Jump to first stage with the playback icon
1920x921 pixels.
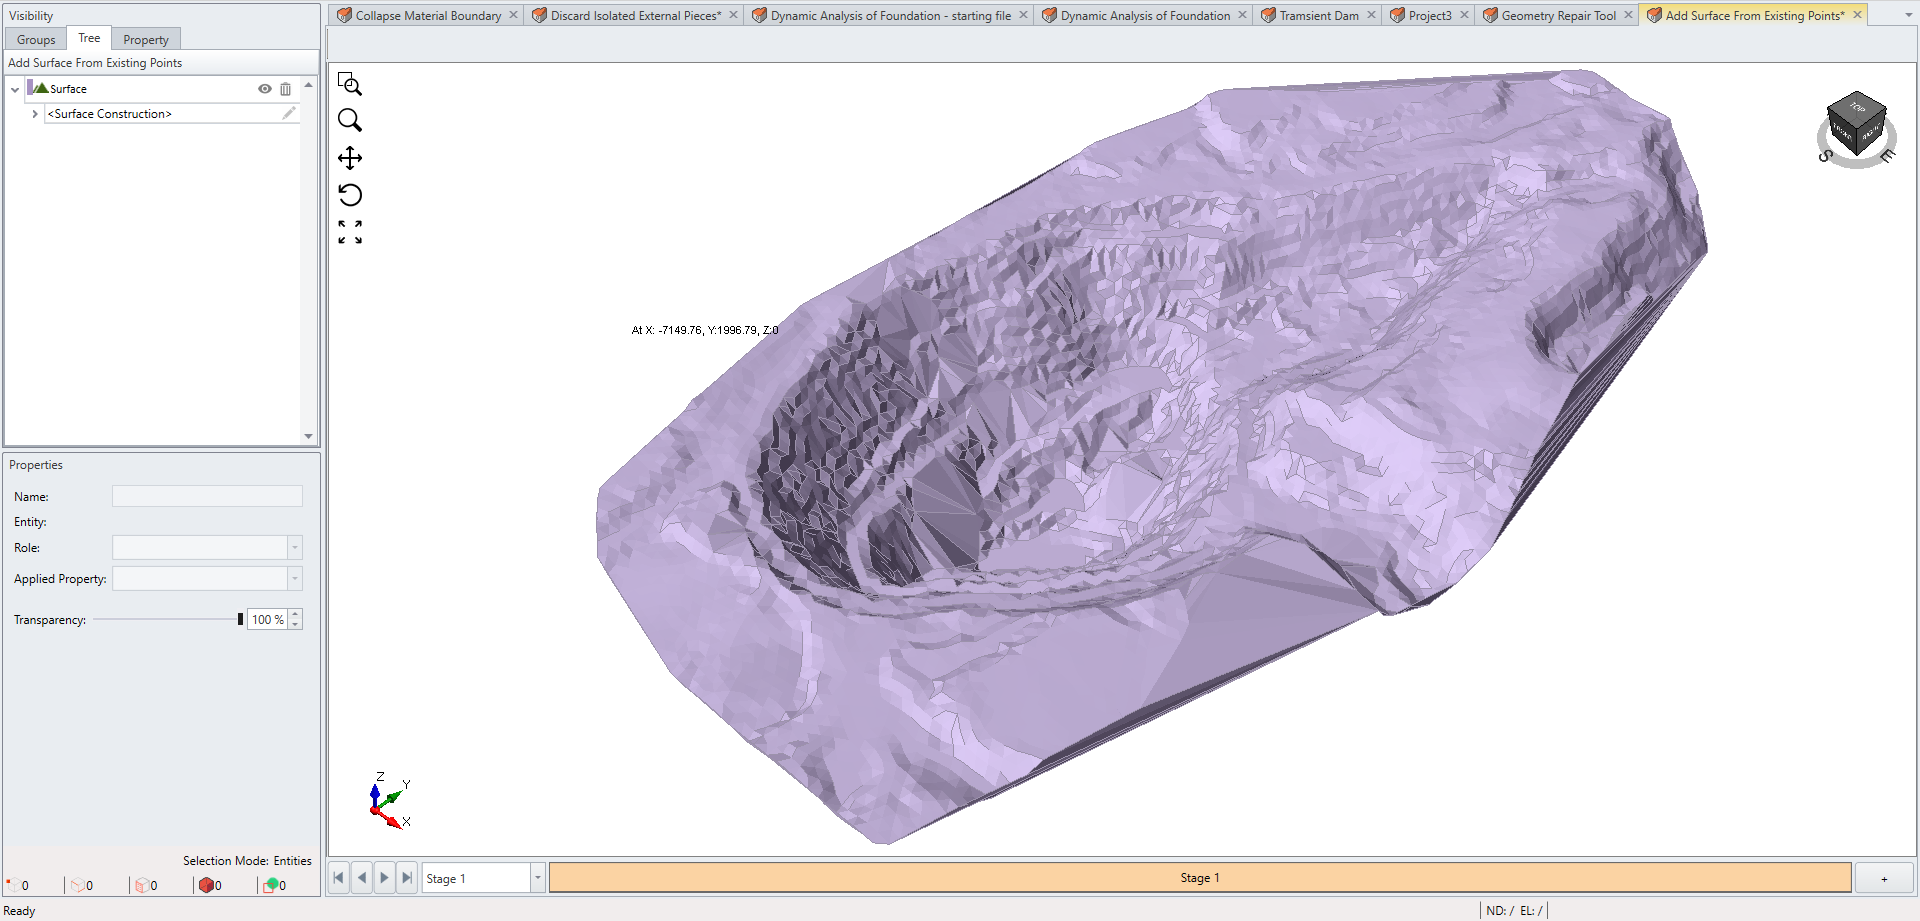click(x=338, y=877)
